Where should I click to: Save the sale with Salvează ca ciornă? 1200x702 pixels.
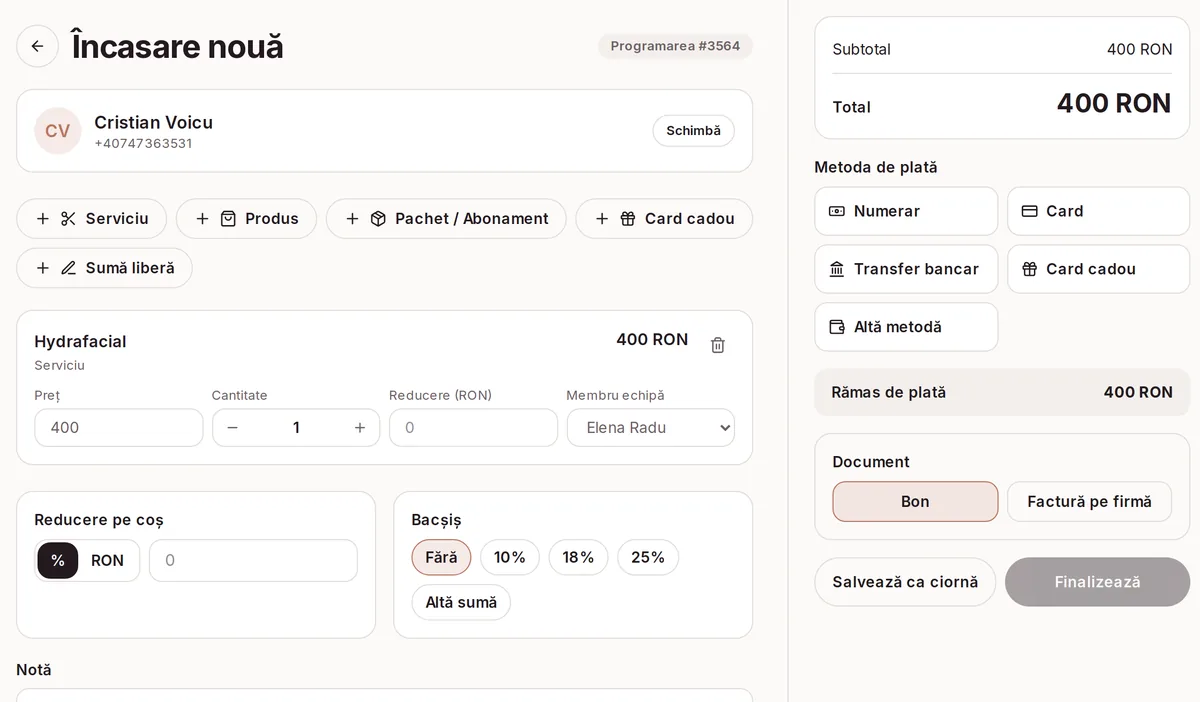tap(905, 582)
